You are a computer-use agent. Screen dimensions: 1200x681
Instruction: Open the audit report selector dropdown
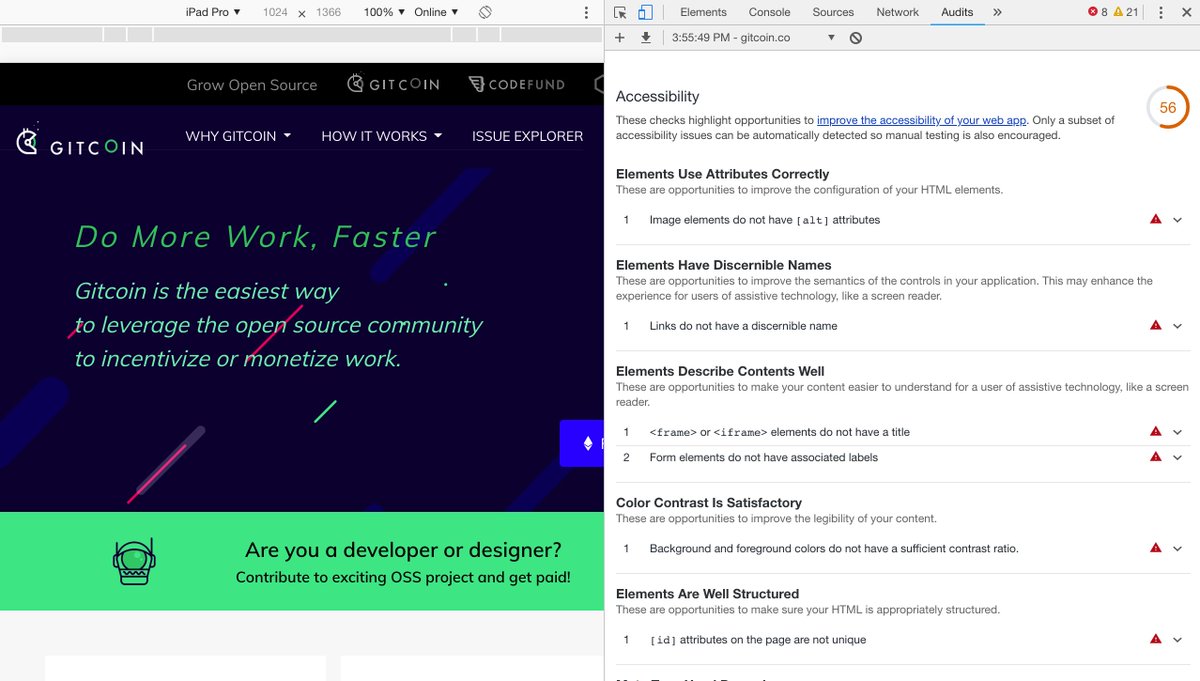pos(754,38)
